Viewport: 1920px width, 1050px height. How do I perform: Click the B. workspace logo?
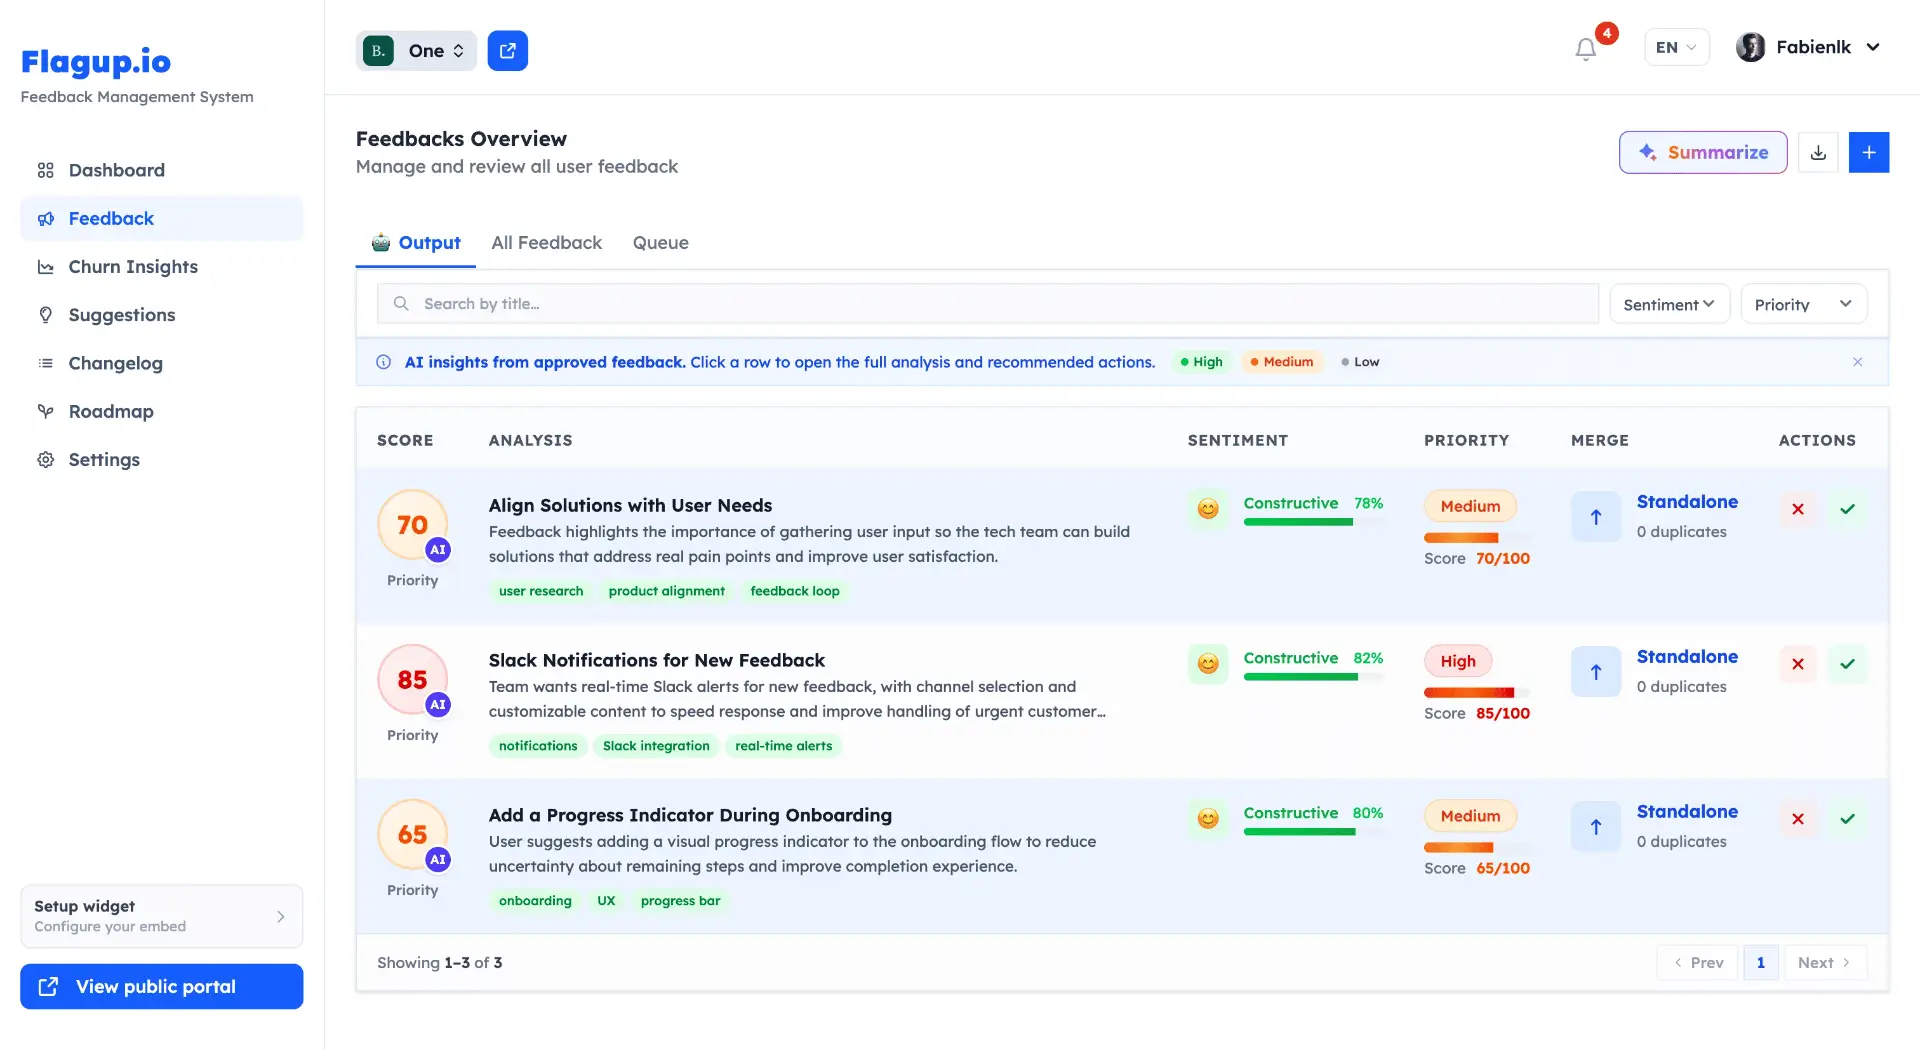click(378, 51)
